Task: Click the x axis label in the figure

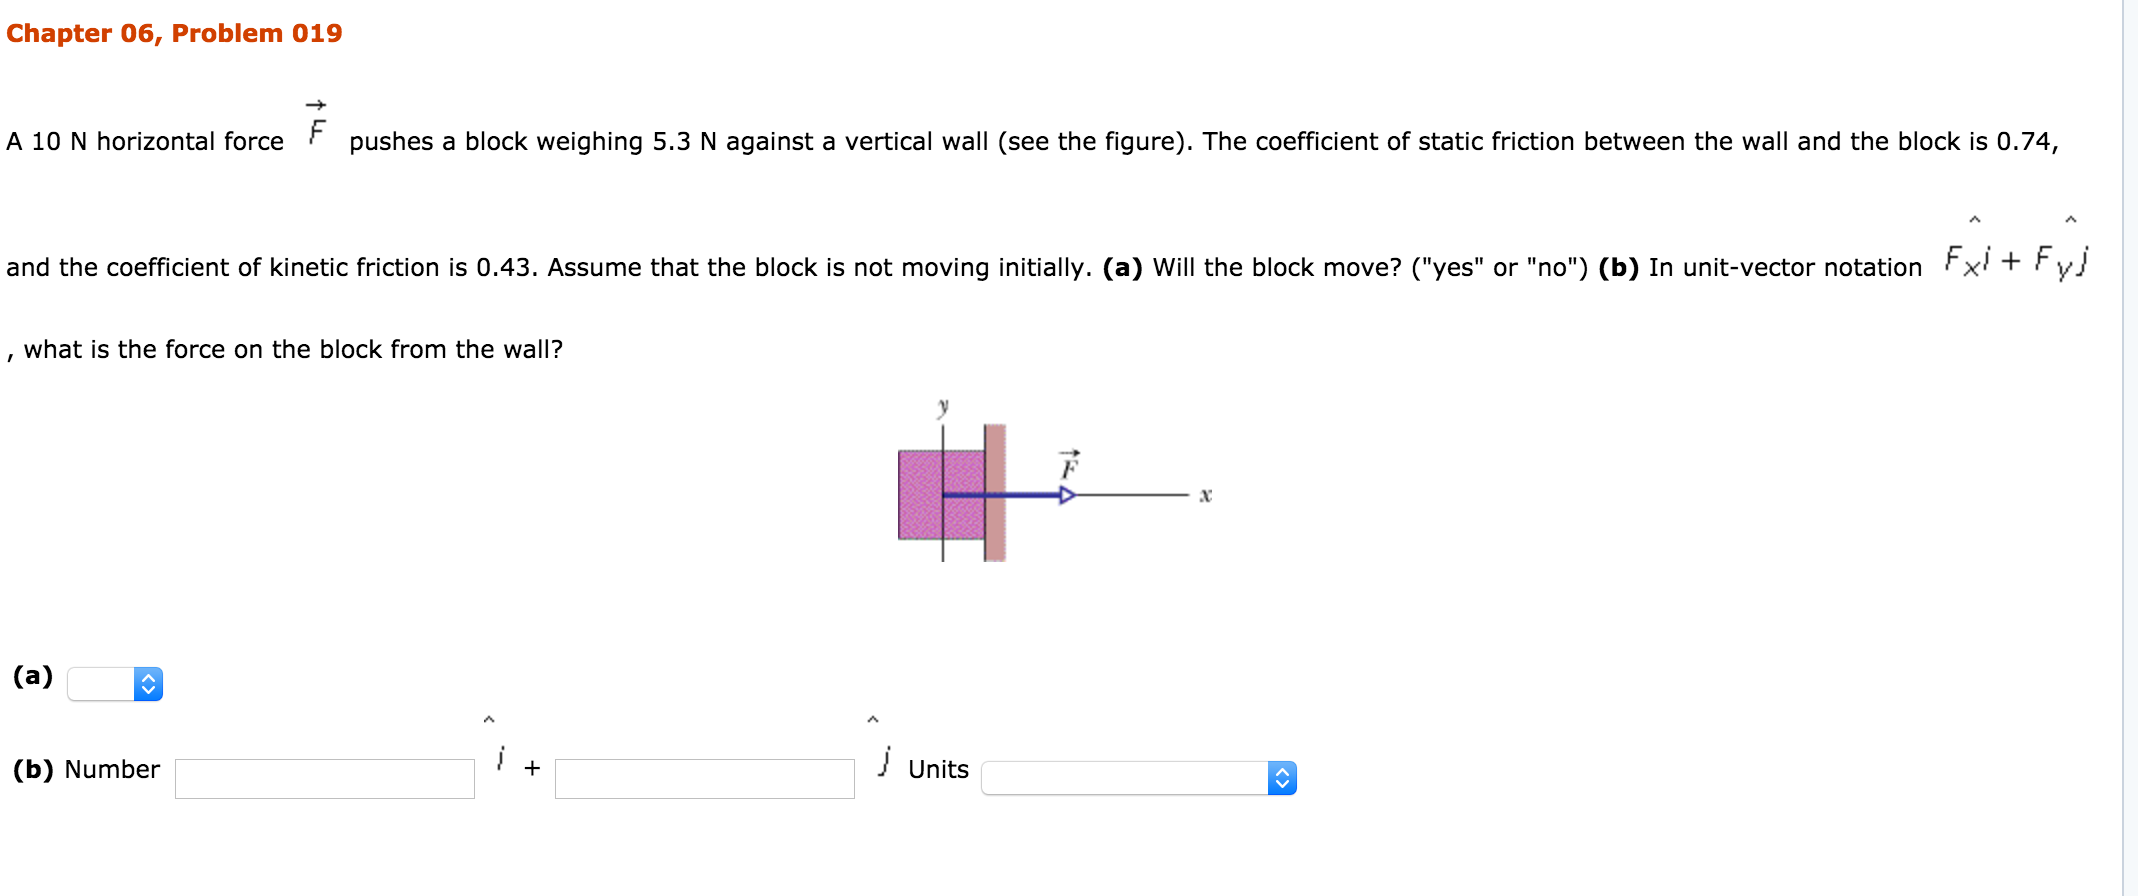Action: click(x=1206, y=495)
